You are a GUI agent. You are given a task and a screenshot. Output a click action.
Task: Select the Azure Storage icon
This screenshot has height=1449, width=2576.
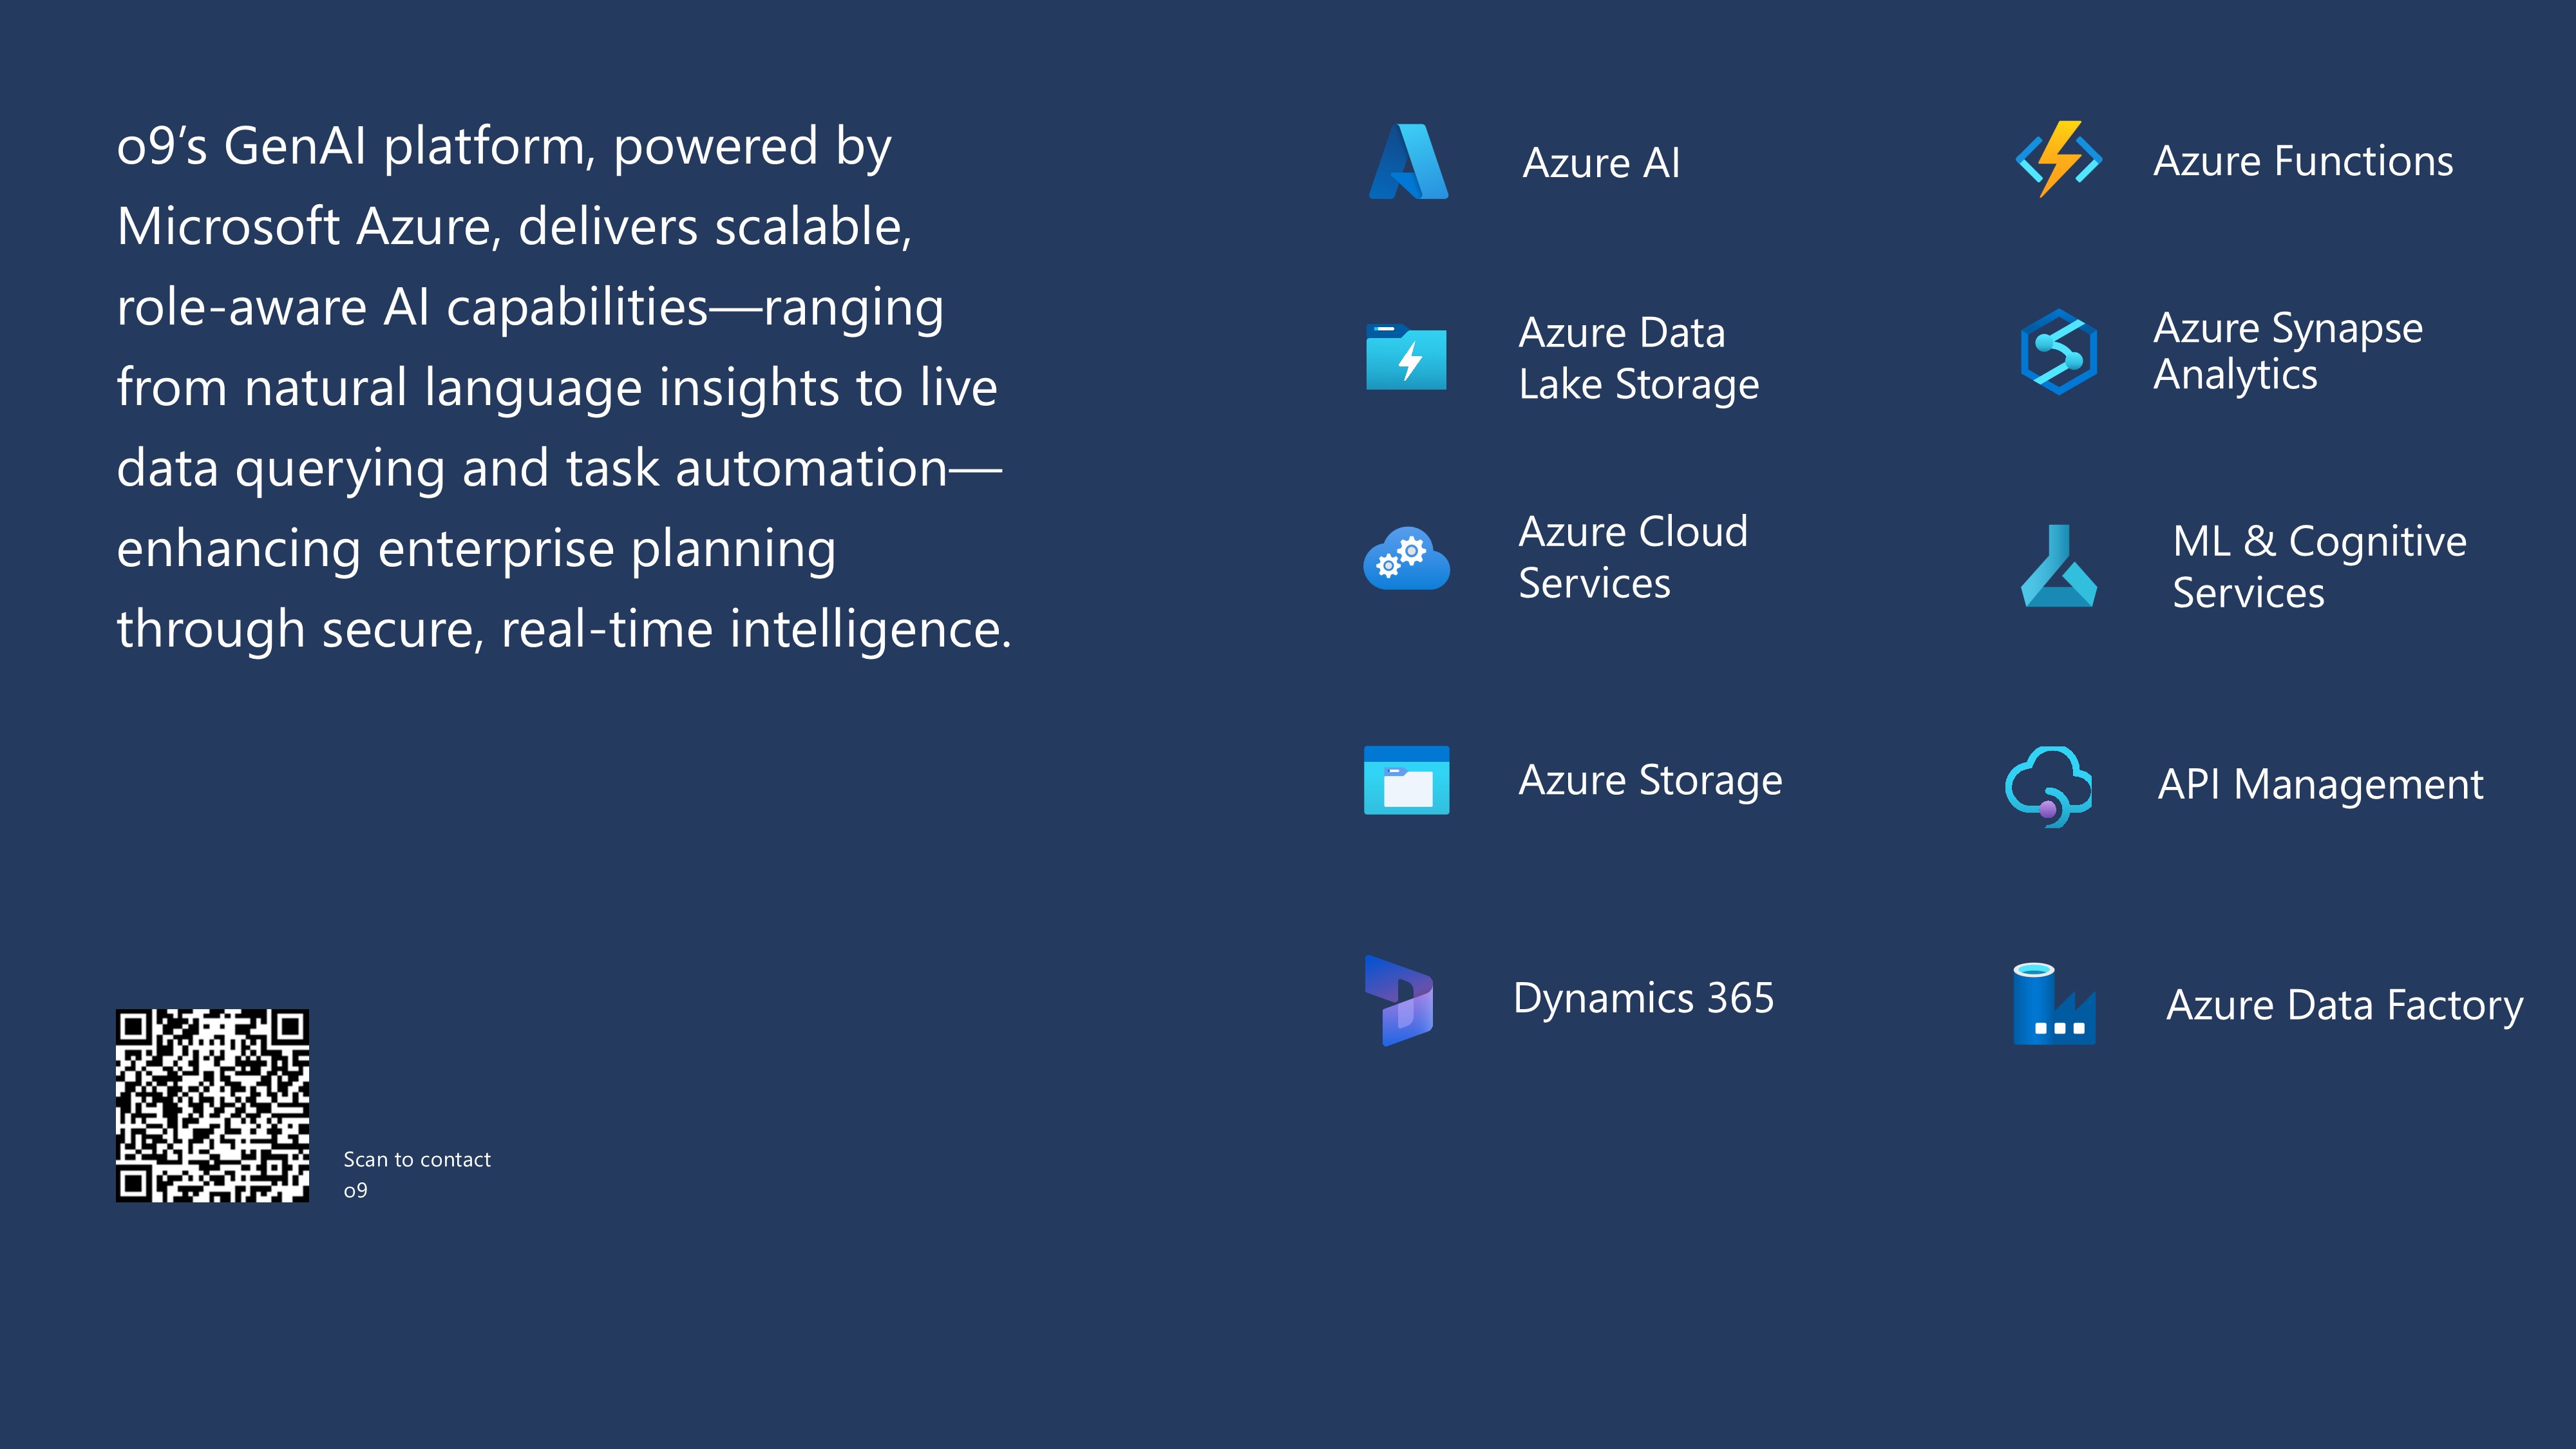point(1406,780)
